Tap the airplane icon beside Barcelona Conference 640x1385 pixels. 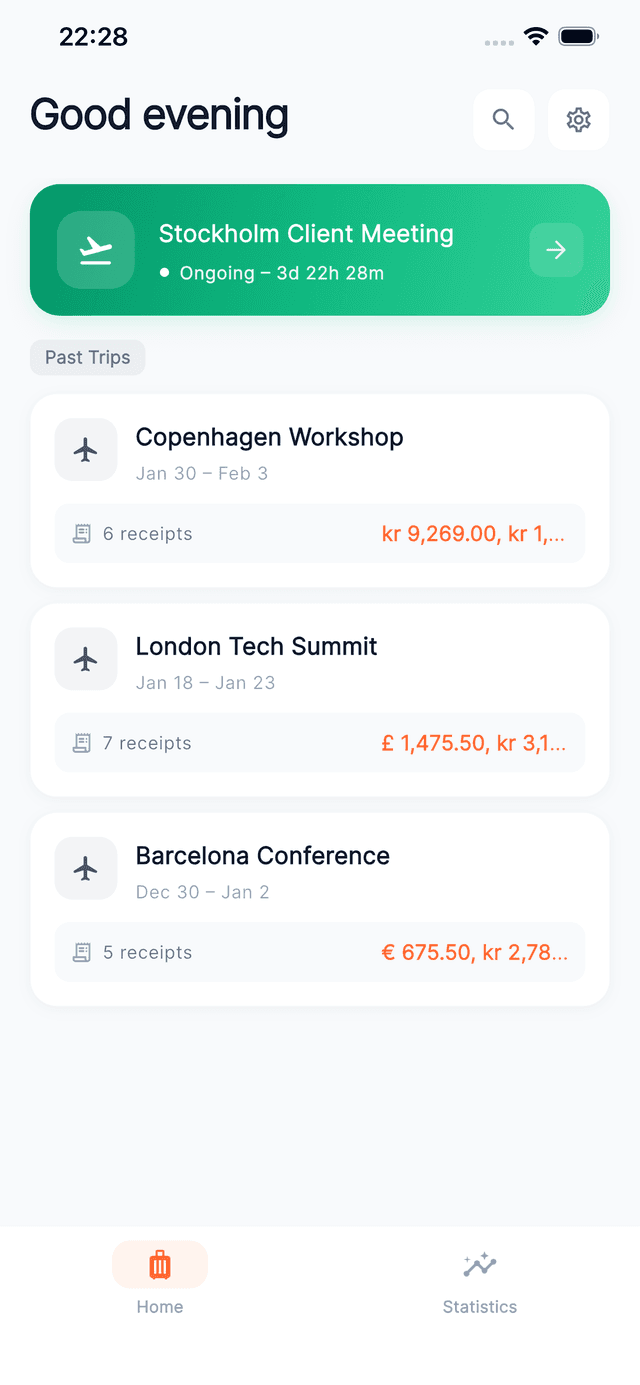tap(86, 868)
